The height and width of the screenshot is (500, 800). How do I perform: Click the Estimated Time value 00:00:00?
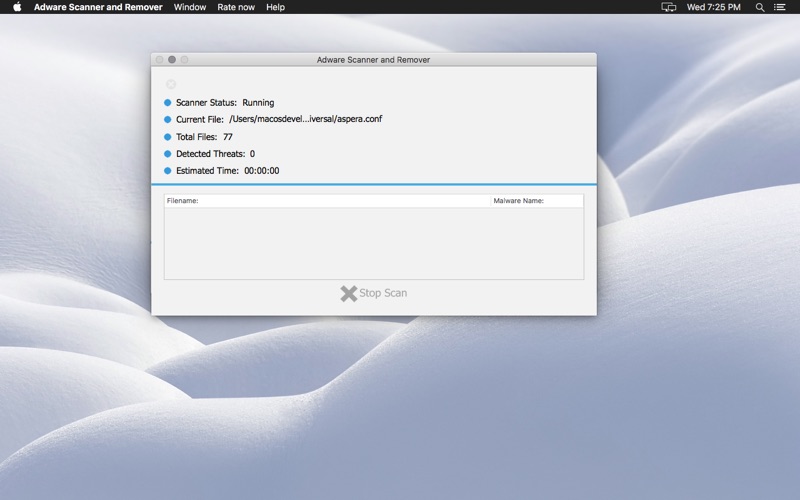coord(262,170)
